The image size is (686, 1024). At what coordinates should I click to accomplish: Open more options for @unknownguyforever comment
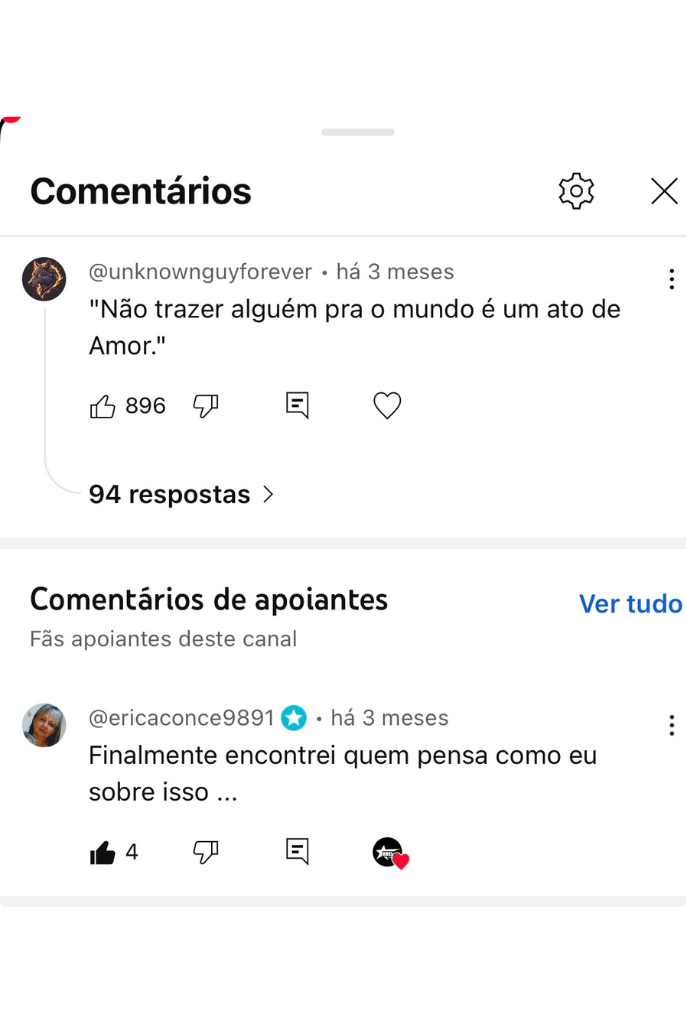coord(671,279)
